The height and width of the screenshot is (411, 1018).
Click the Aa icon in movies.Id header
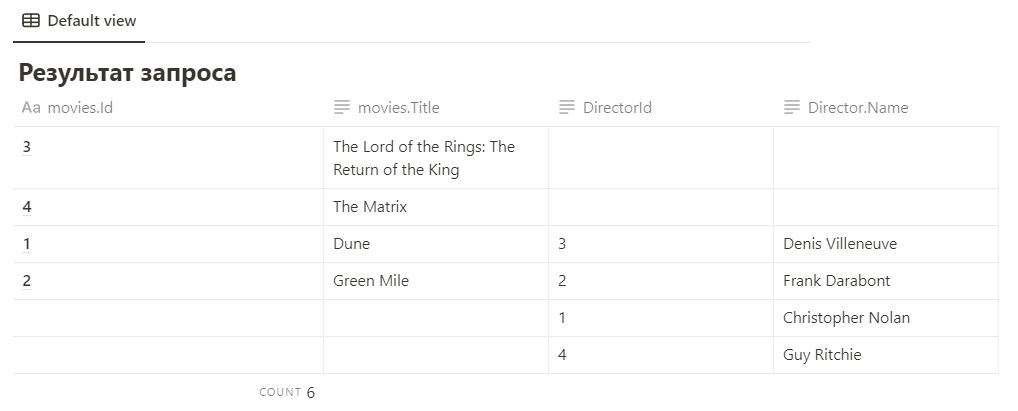[31, 107]
